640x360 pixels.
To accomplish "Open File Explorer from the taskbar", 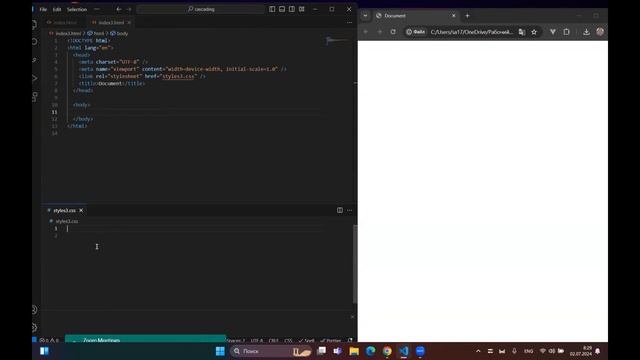I will [354, 351].
